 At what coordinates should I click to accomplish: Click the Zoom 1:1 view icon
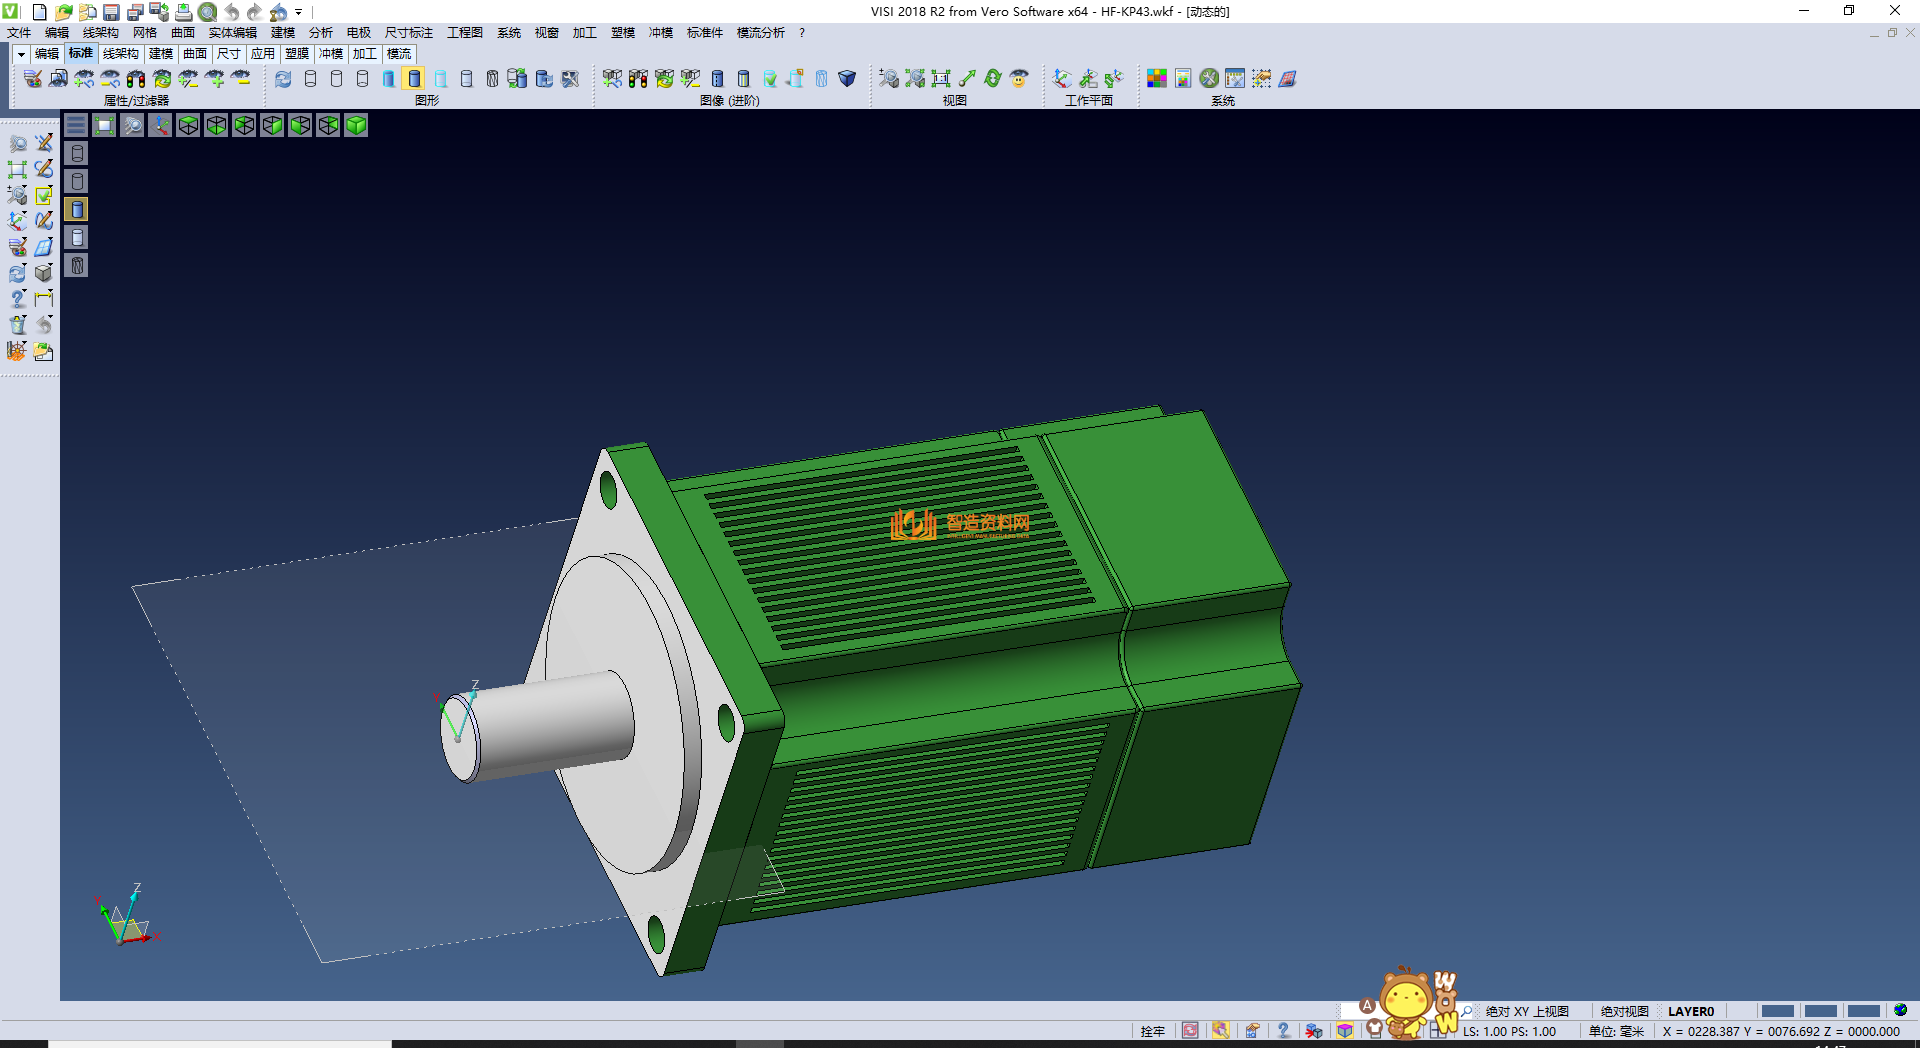940,78
